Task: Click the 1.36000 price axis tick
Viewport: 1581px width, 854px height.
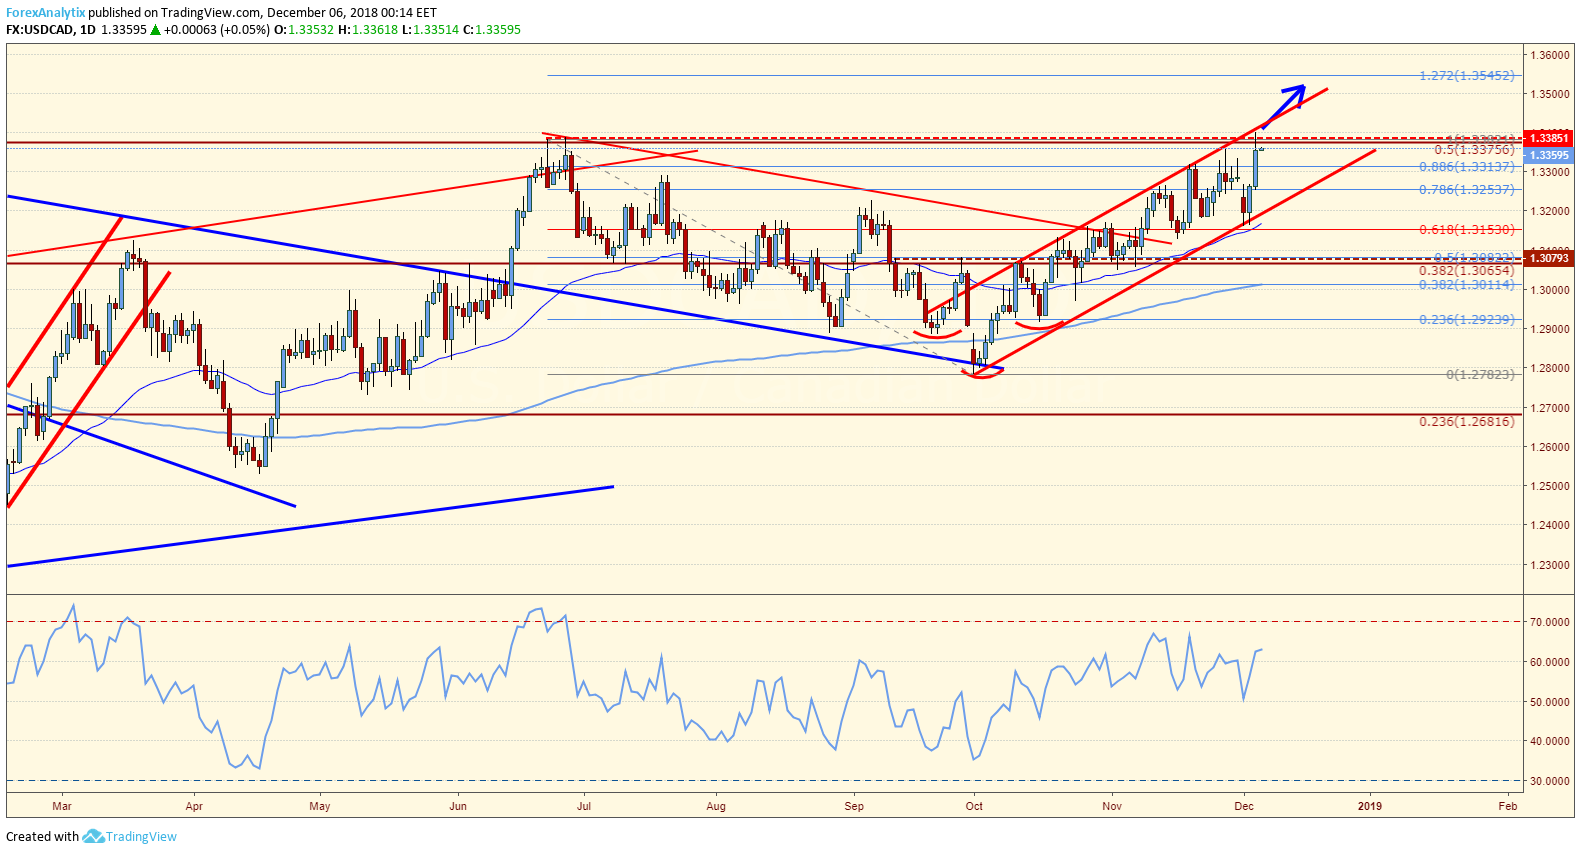Action: click(1548, 55)
